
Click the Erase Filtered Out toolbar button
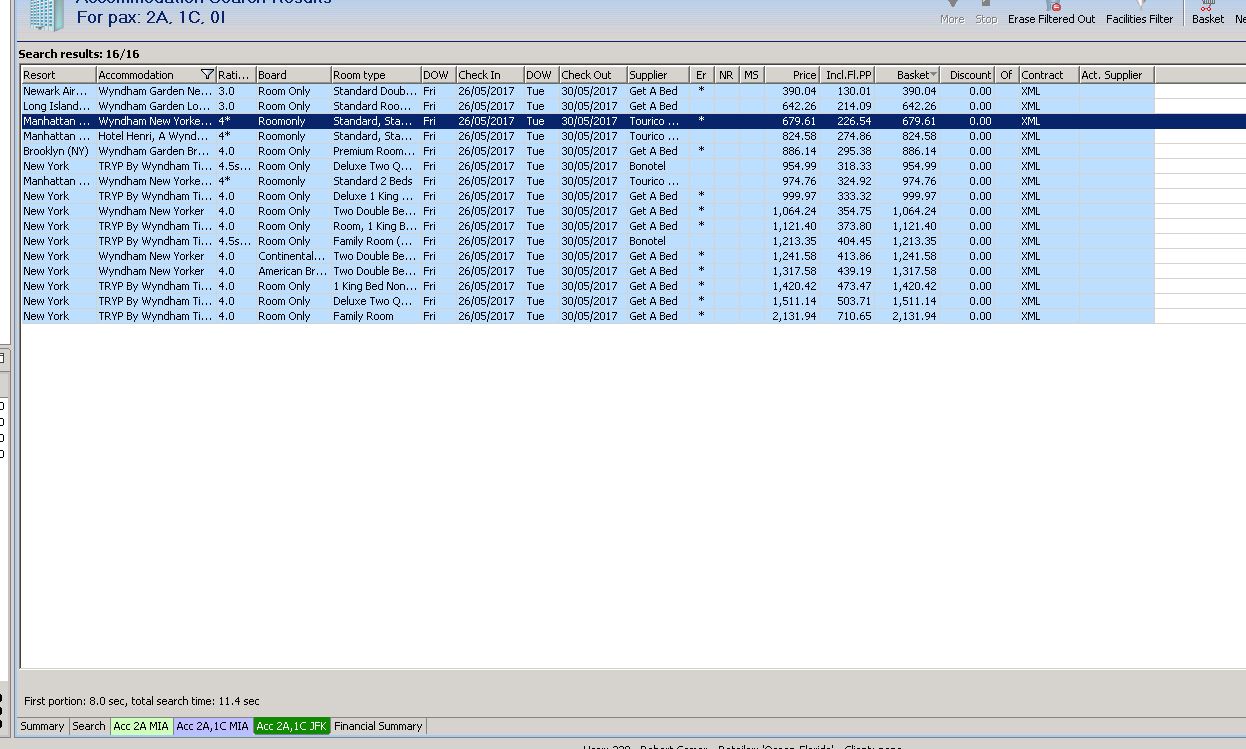point(1051,13)
